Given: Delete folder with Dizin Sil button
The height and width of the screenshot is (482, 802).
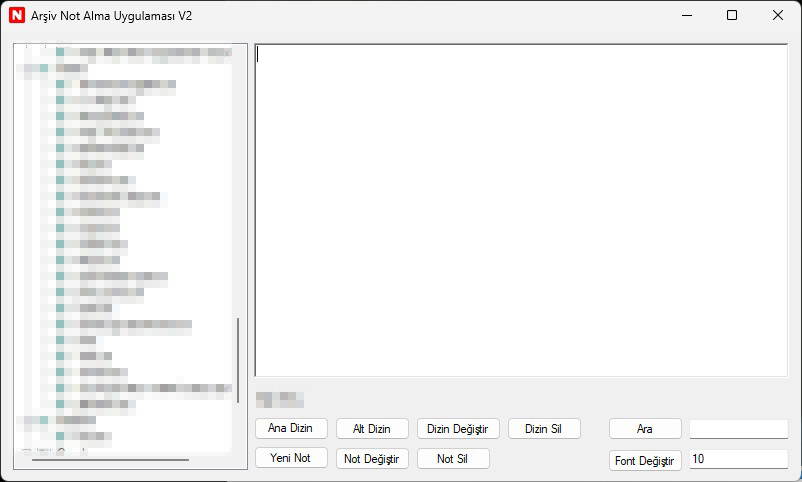Looking at the screenshot, I should pos(543,428).
